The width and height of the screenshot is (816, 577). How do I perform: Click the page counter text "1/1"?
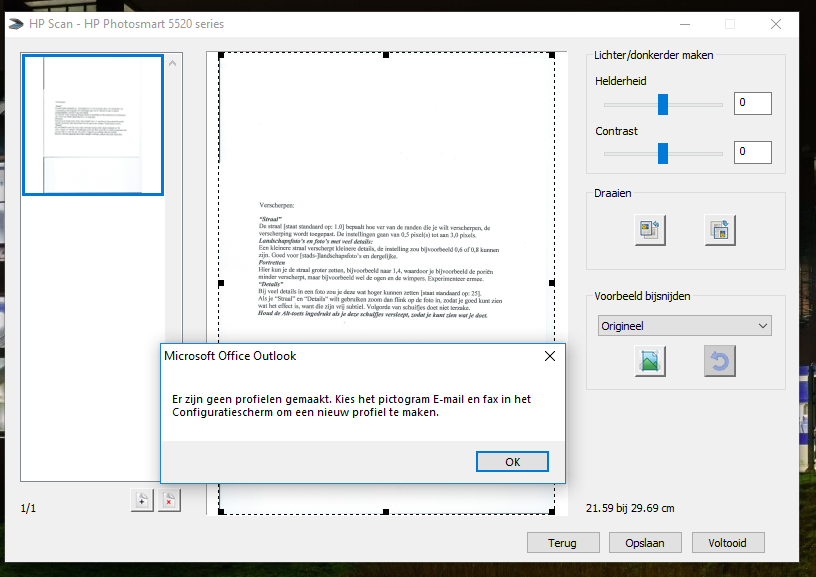click(x=28, y=508)
